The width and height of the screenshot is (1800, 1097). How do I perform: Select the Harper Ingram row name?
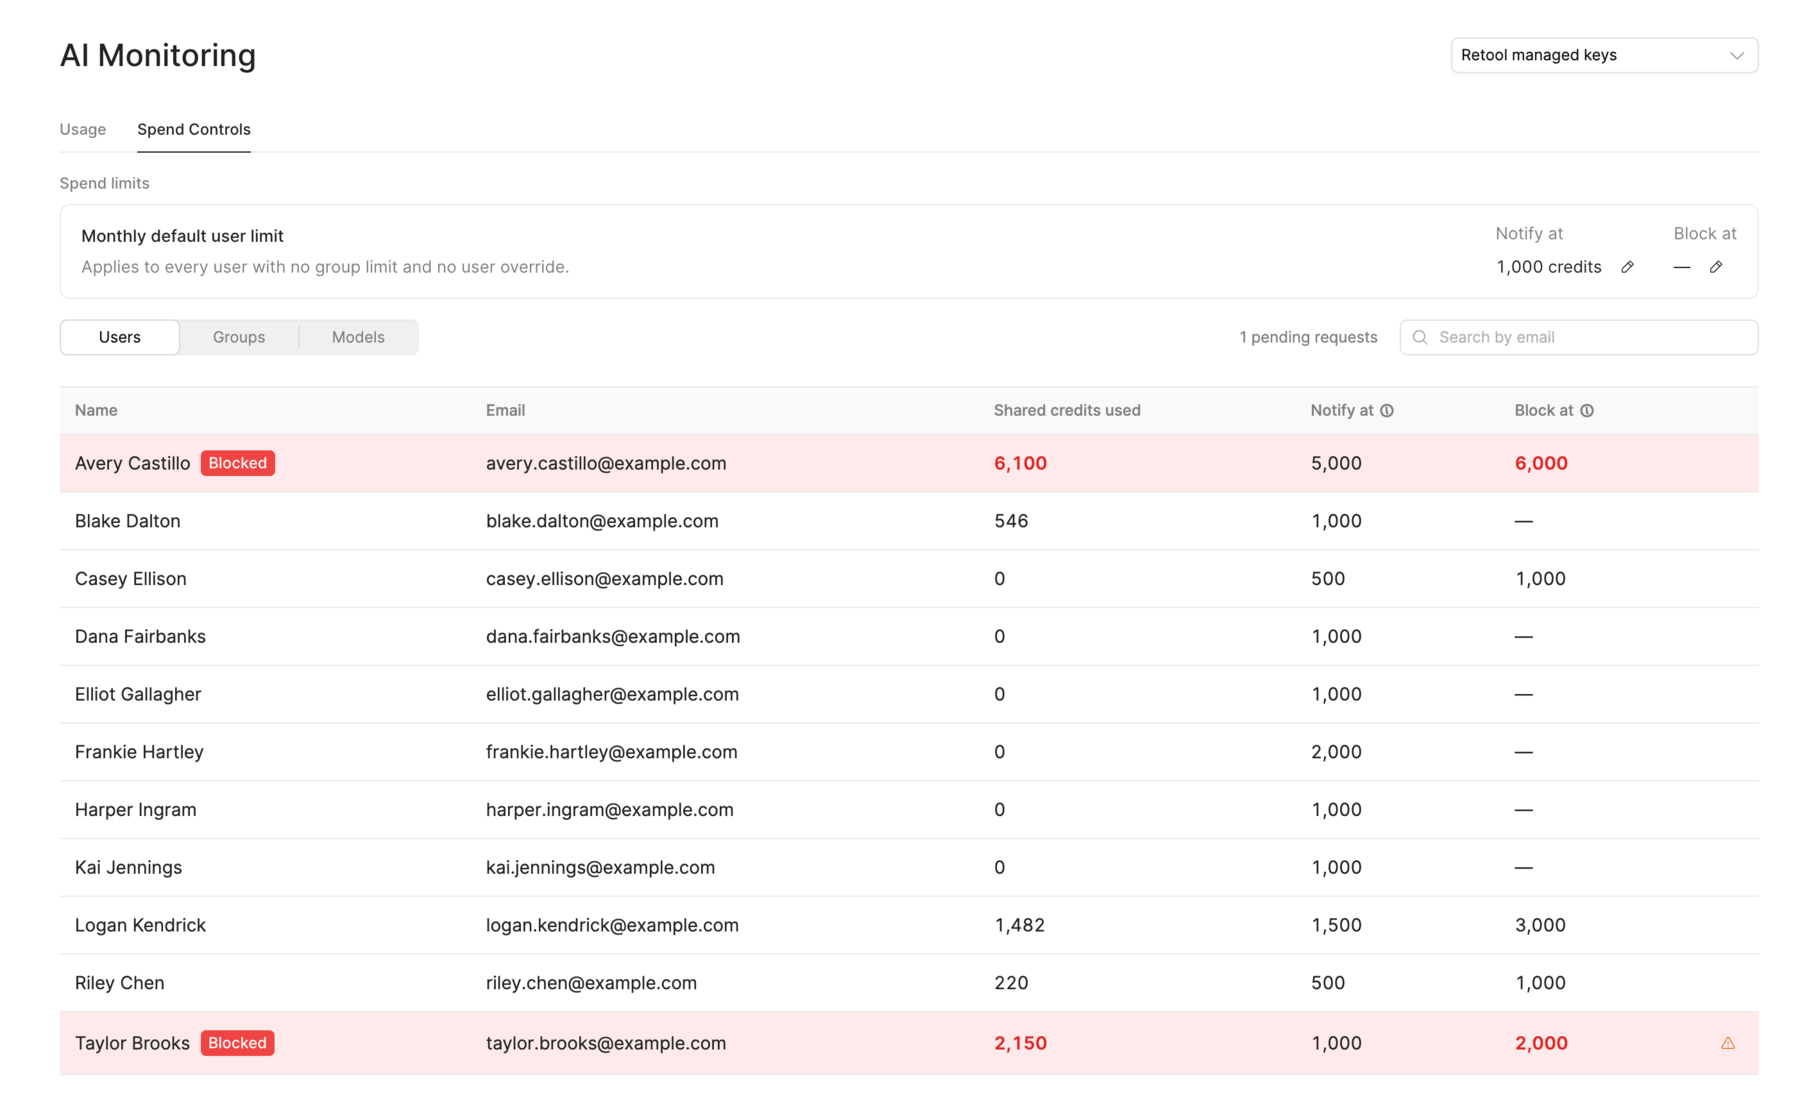pyautogui.click(x=136, y=810)
